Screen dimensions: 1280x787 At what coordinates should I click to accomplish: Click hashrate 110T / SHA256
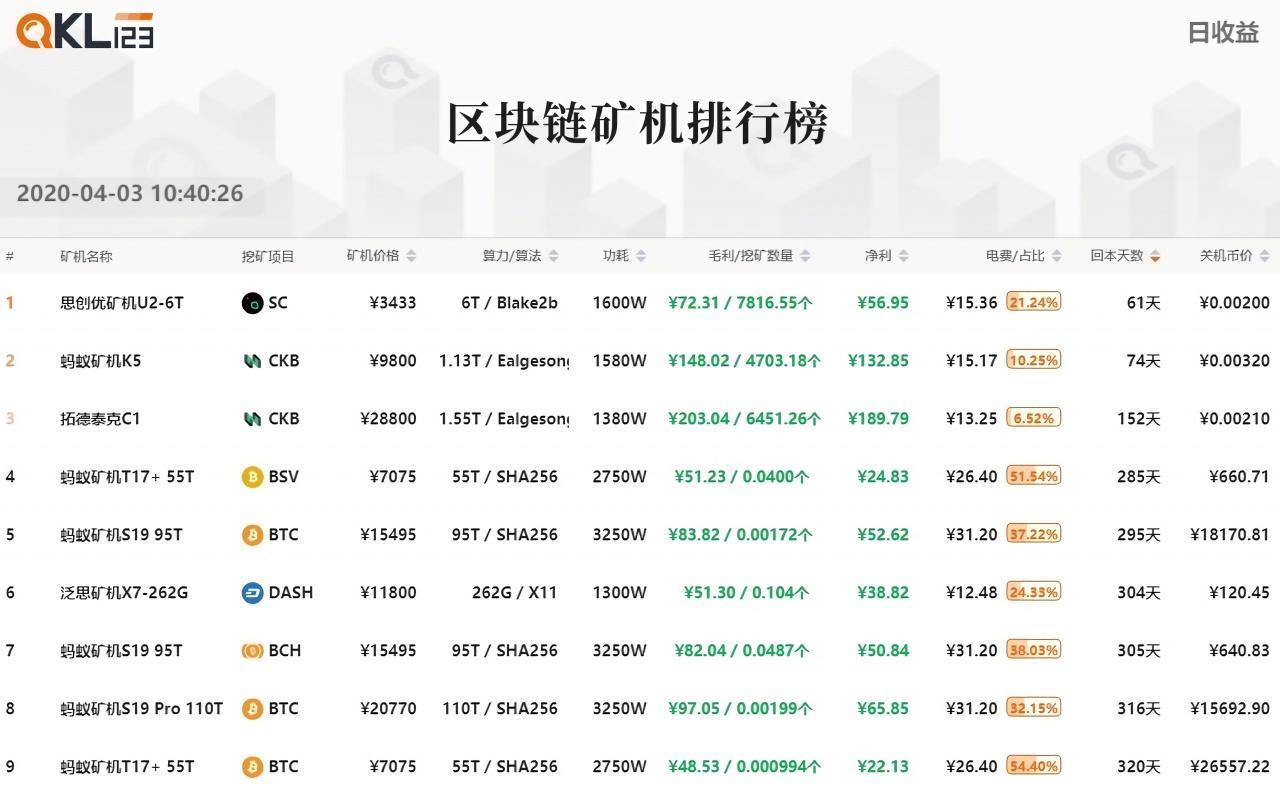[500, 709]
